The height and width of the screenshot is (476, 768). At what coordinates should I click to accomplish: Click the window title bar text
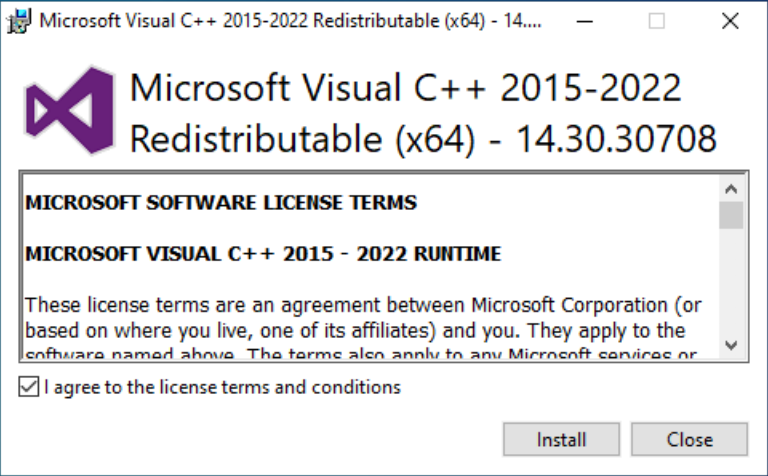point(290,21)
